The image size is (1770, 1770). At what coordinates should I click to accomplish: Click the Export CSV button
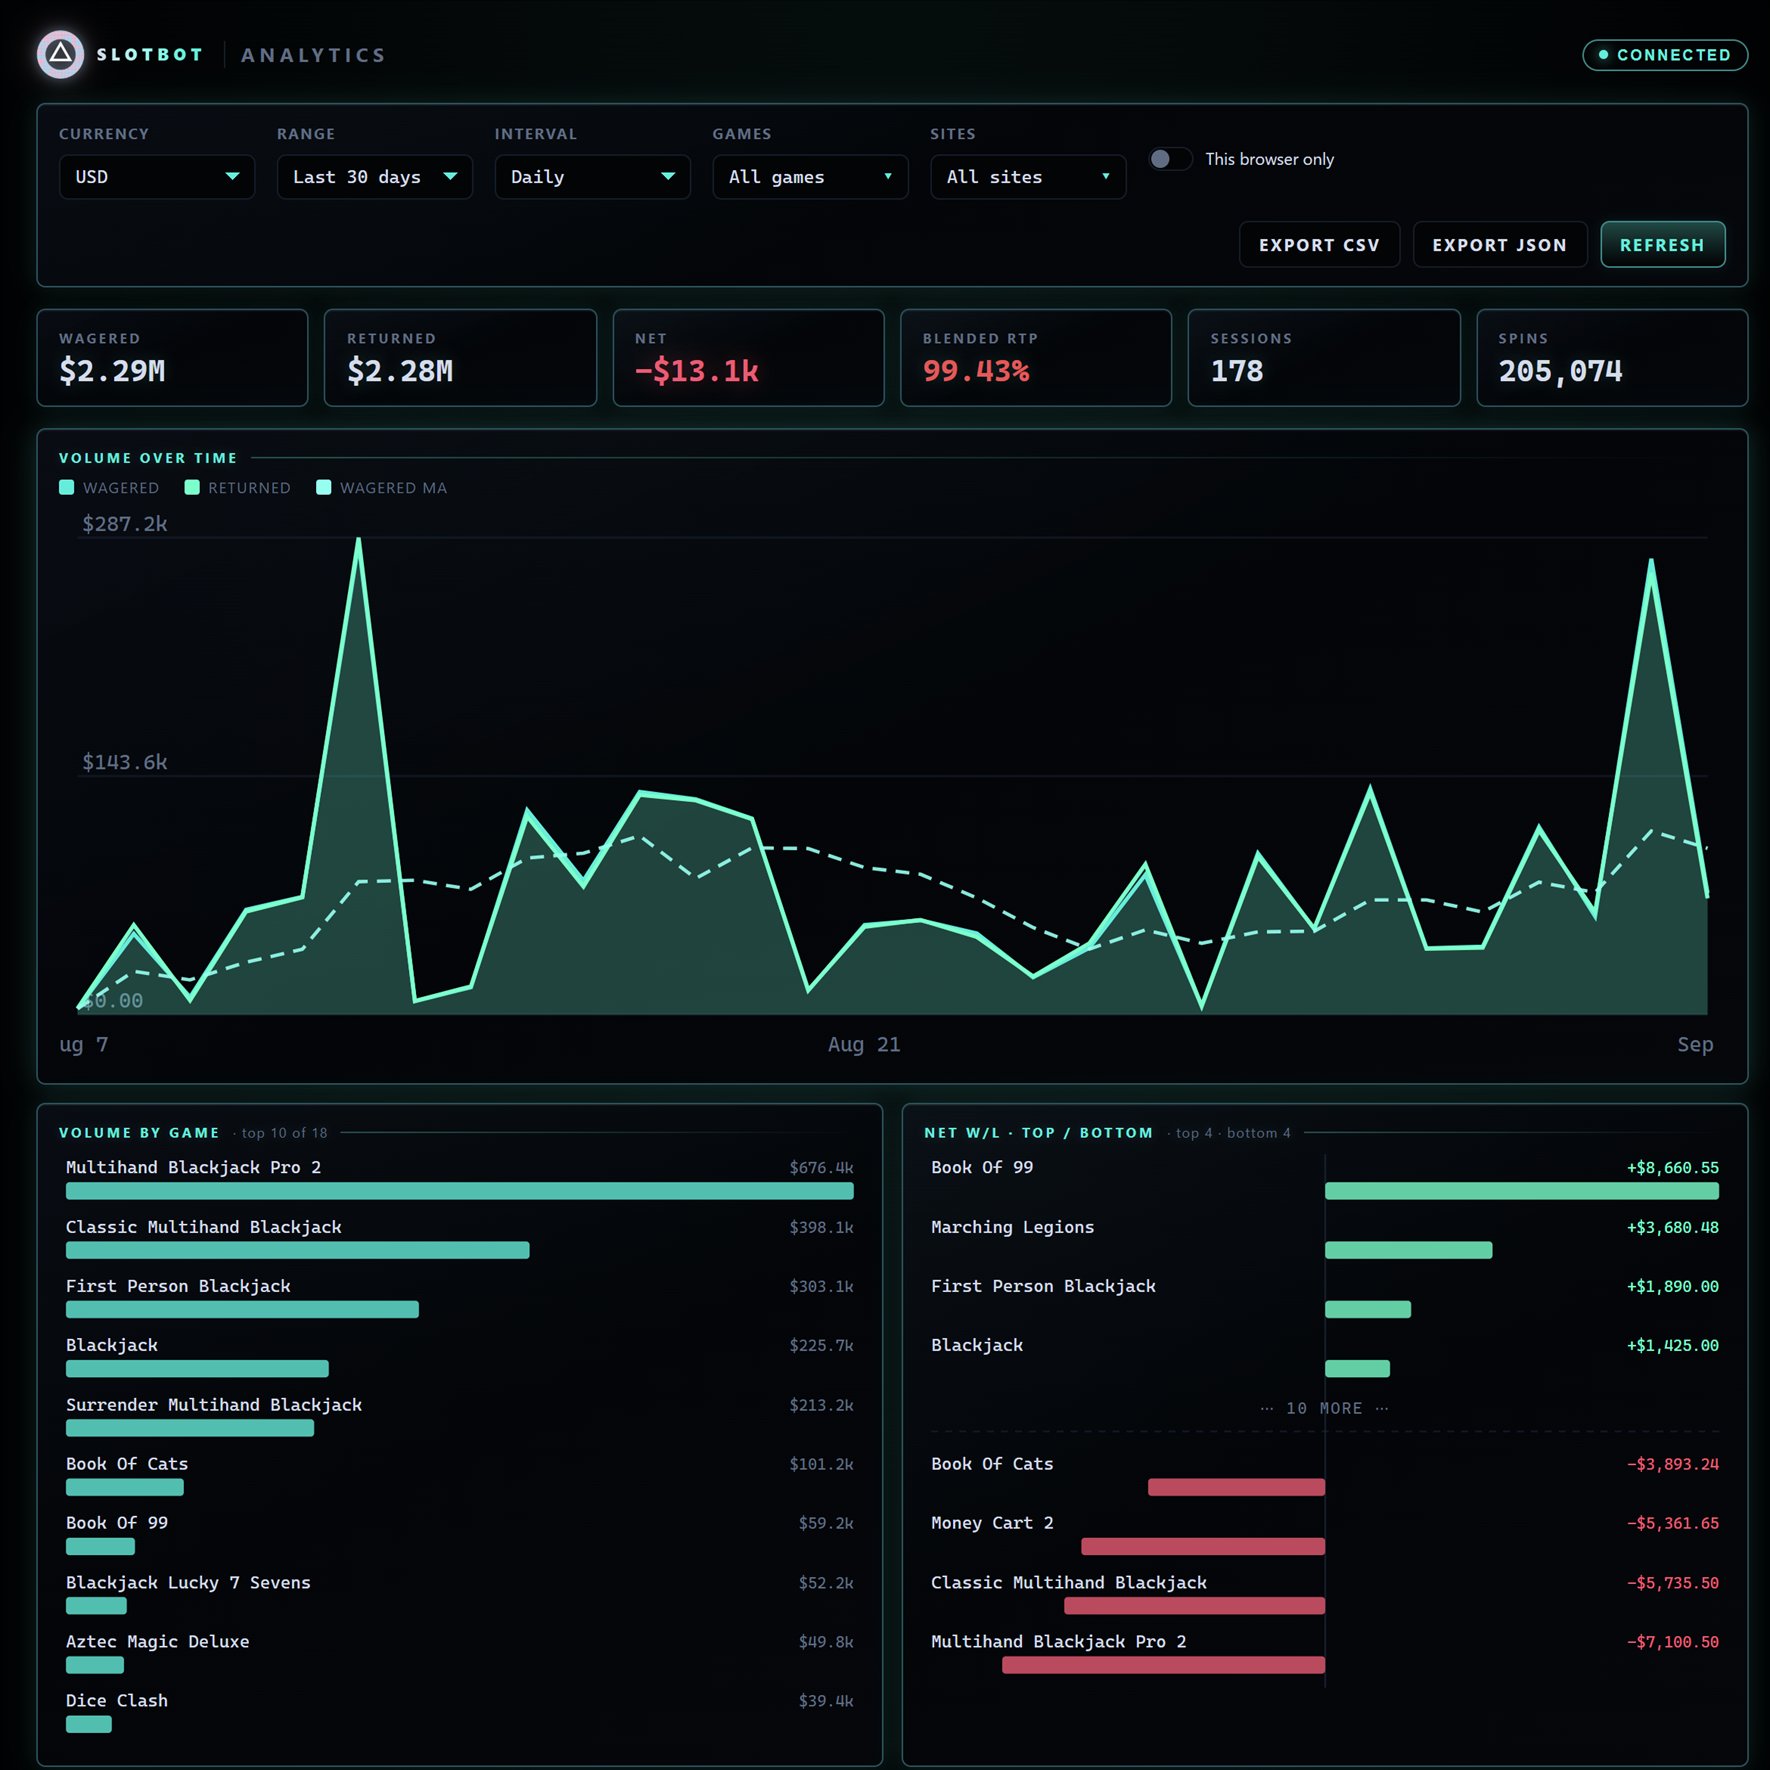coord(1319,245)
